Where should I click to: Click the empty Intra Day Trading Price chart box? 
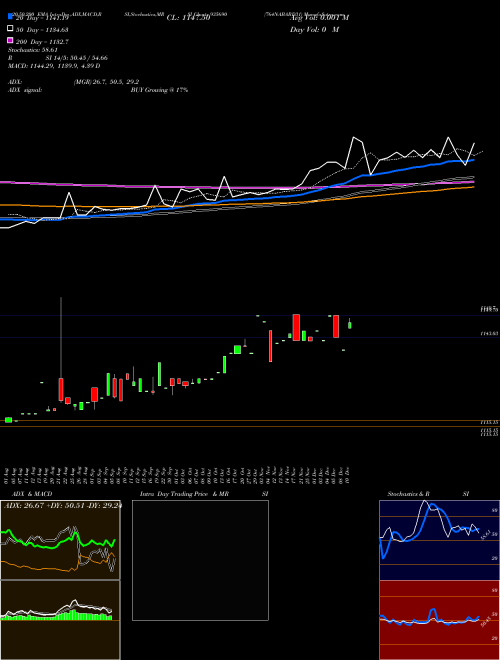tap(200, 560)
